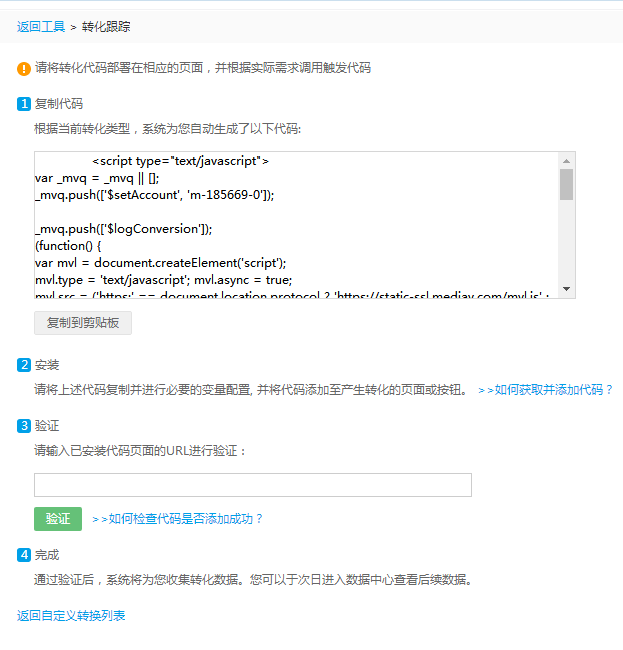Click the step 3 number badge
This screenshot has width=623, height=650.
click(24, 426)
